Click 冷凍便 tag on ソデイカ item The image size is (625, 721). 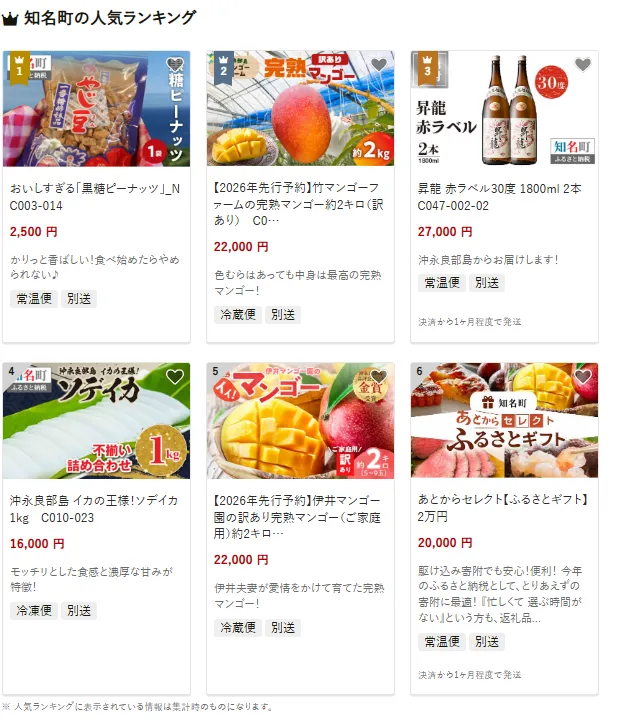(34, 611)
